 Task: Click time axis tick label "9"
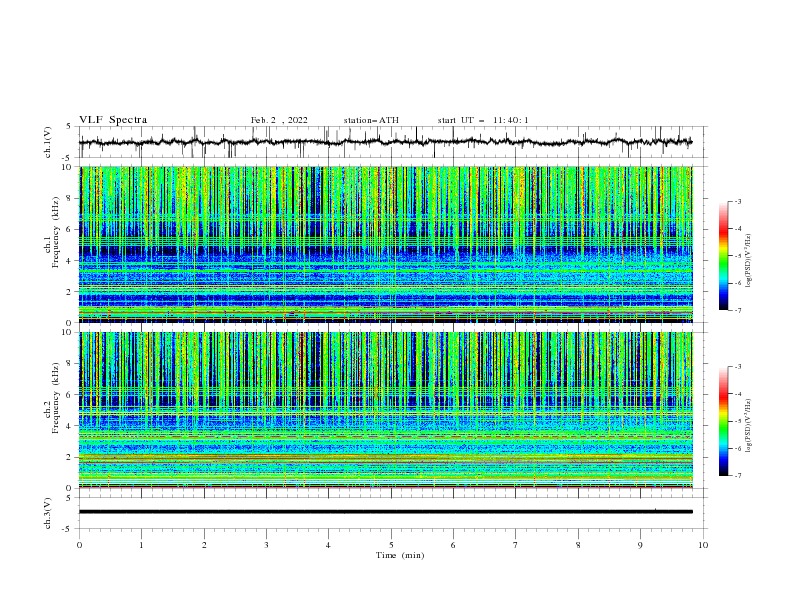coord(640,545)
